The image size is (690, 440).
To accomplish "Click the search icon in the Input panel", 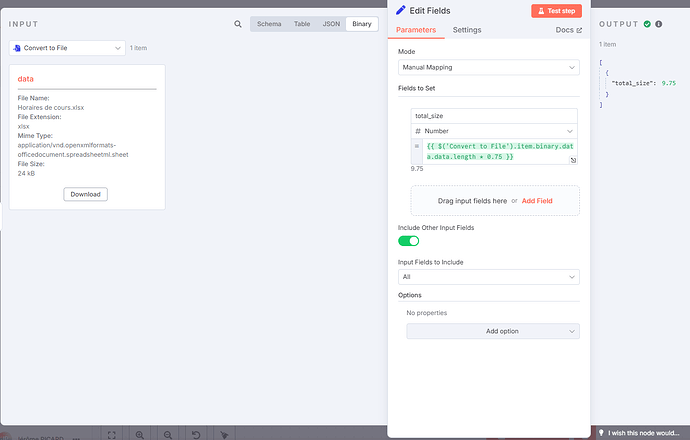I will point(238,24).
